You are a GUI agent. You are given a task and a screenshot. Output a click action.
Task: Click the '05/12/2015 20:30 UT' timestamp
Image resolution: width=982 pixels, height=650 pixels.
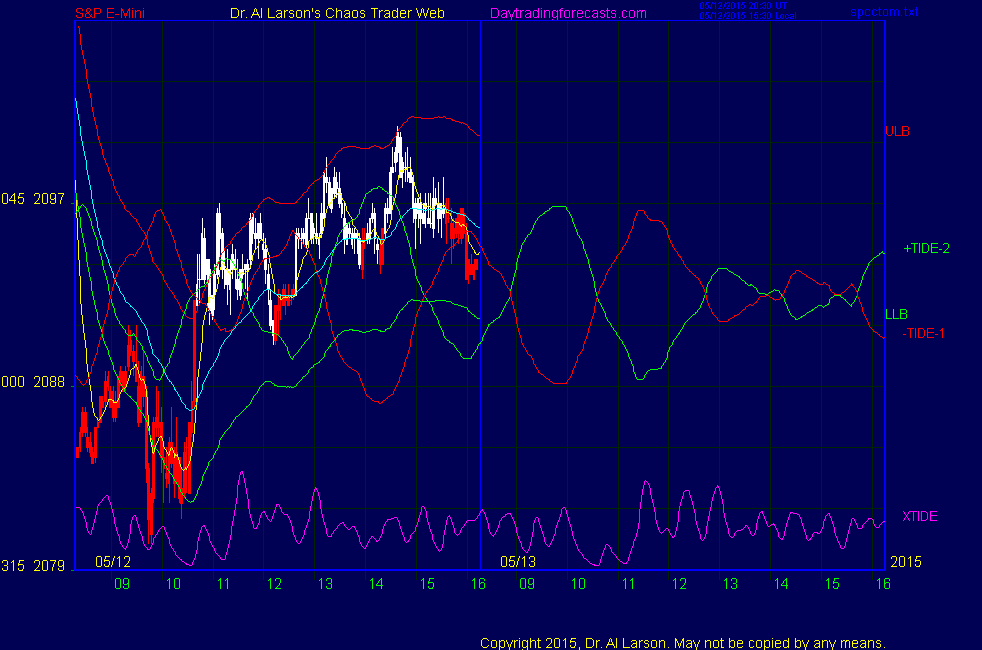coord(743,6)
